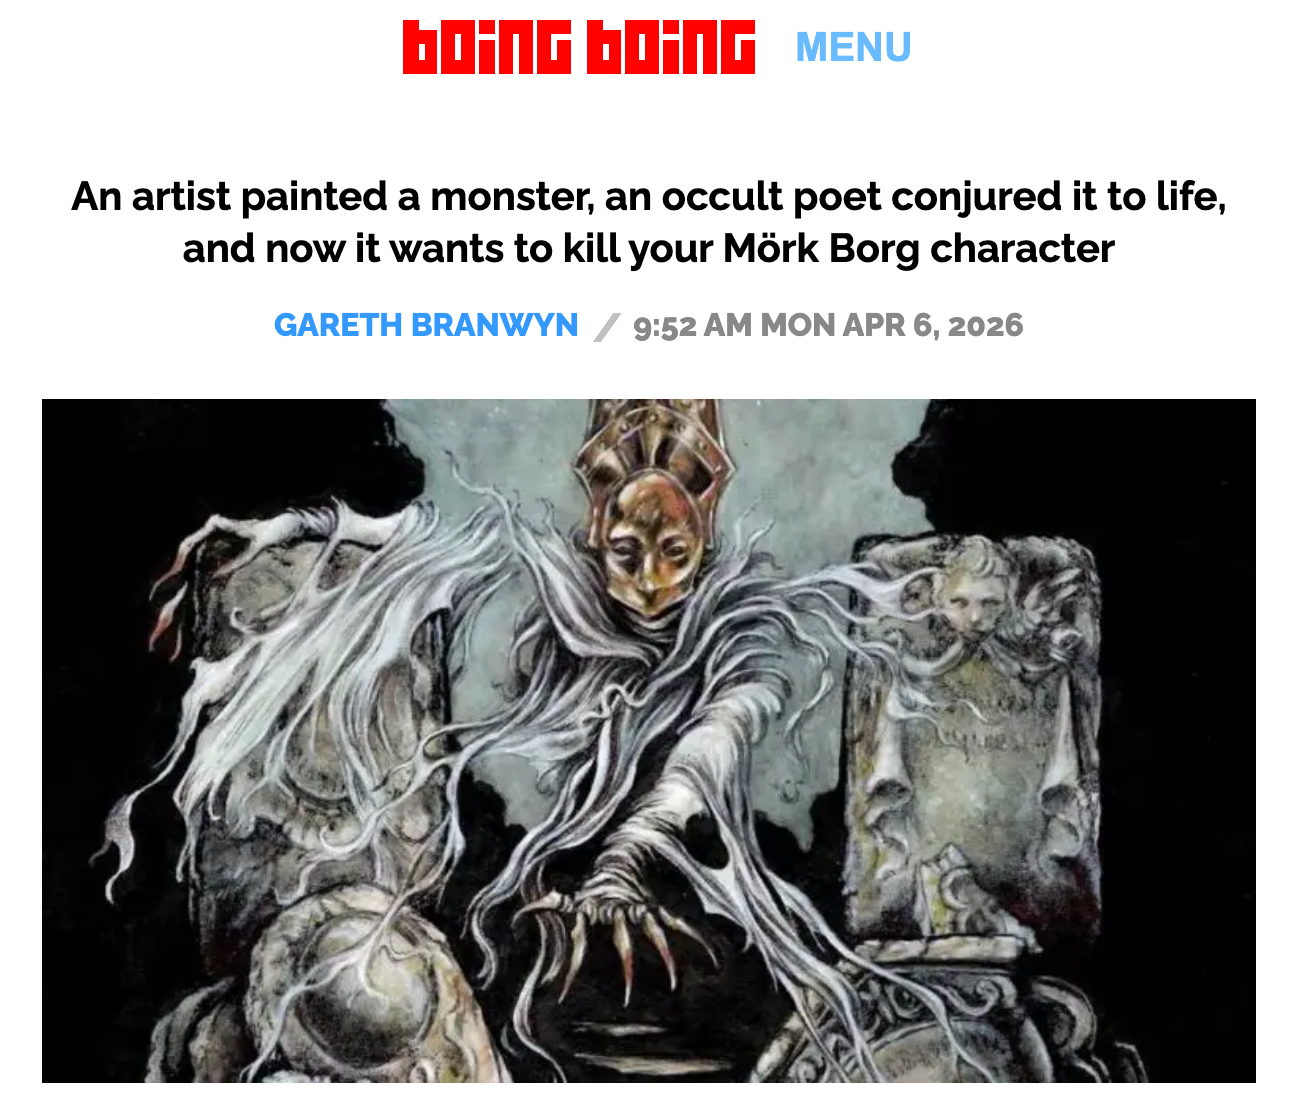Visit Gareth Branwyn's author page
Screen dimensions: 1298x1094
426,325
